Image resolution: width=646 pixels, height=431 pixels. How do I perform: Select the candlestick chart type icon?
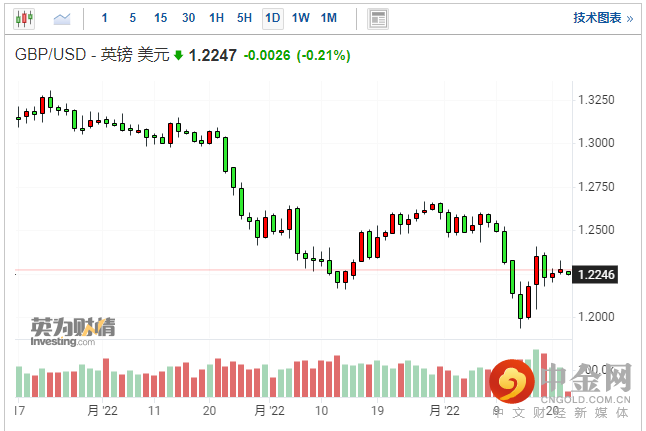click(x=22, y=18)
